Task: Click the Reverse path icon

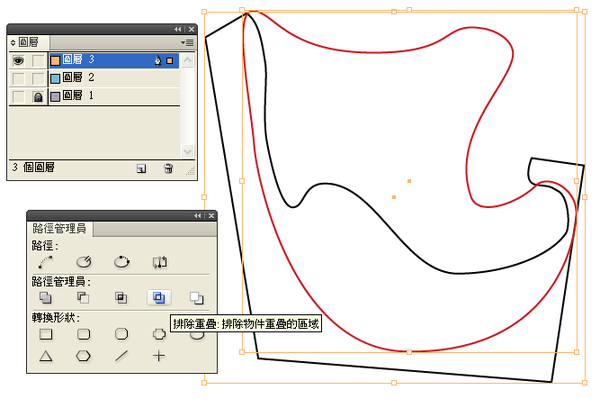Action: pyautogui.click(x=160, y=262)
